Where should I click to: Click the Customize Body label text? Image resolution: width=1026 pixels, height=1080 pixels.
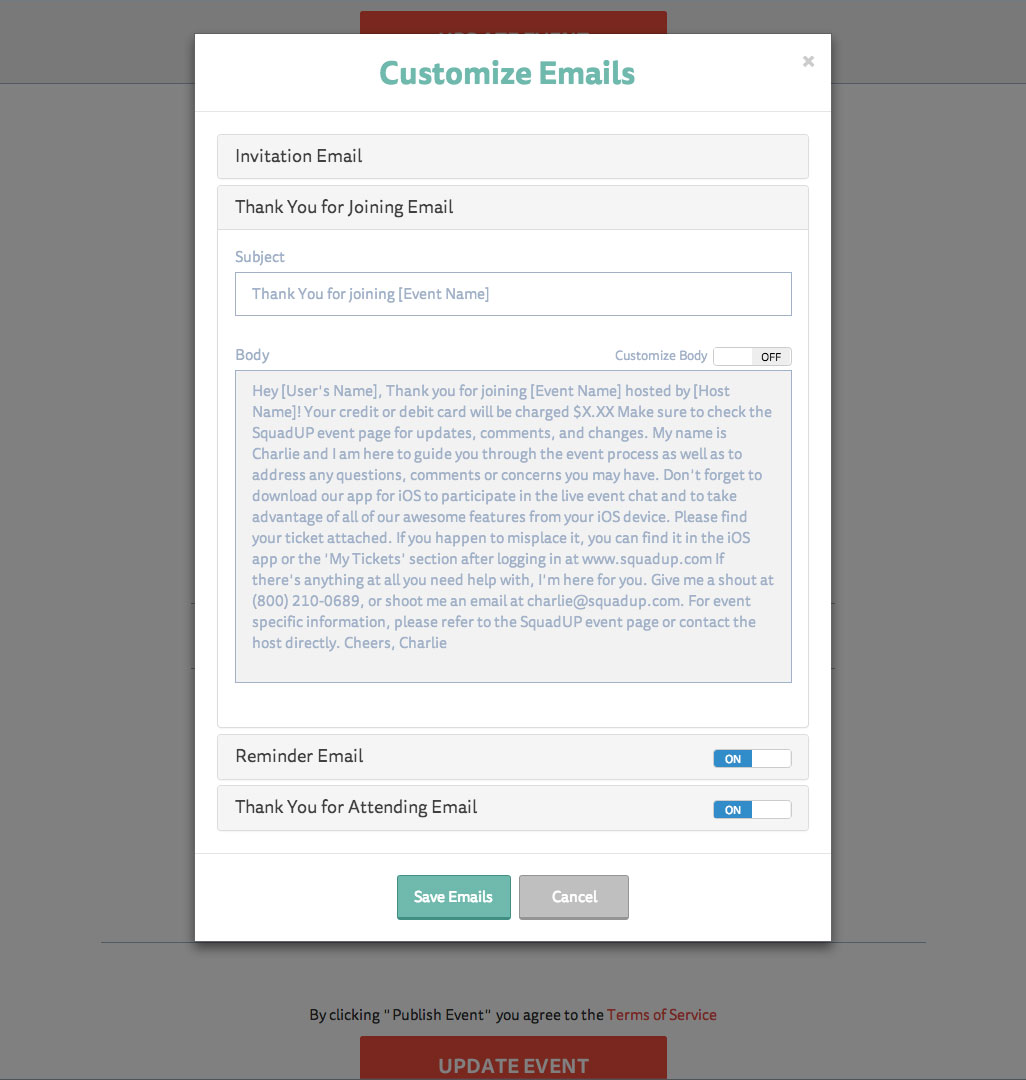[x=660, y=355]
